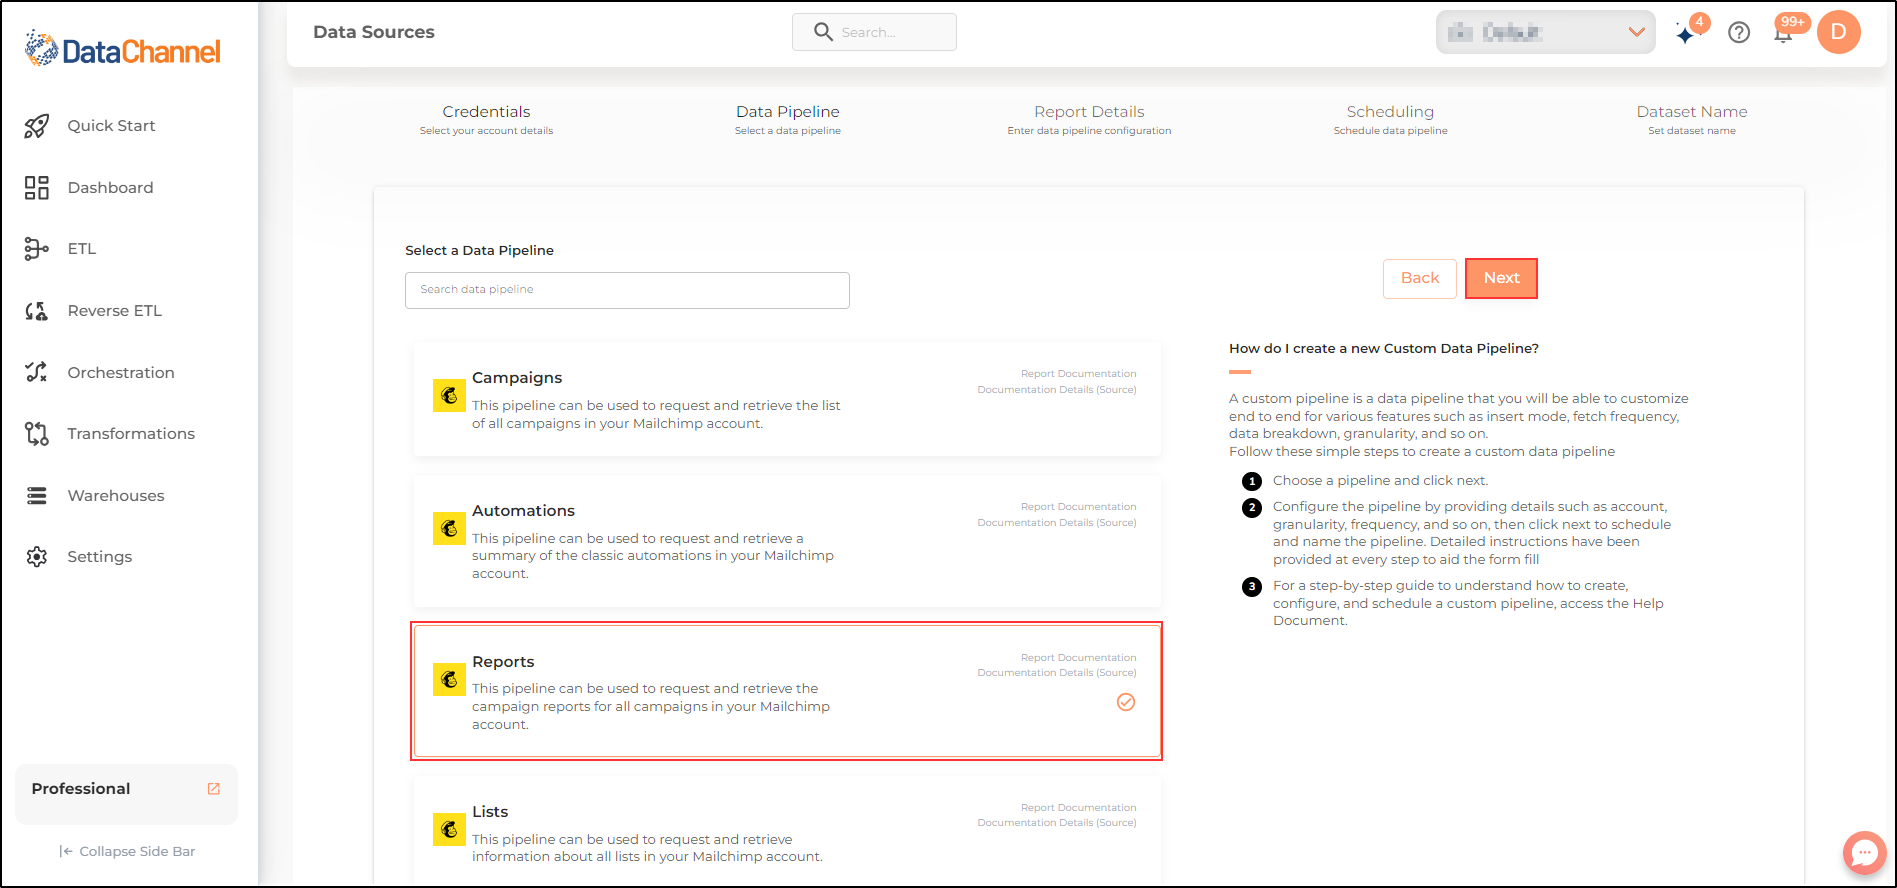Viewport: 1897px width, 888px height.
Task: Open the Reverse ETL menu item
Action: (115, 311)
